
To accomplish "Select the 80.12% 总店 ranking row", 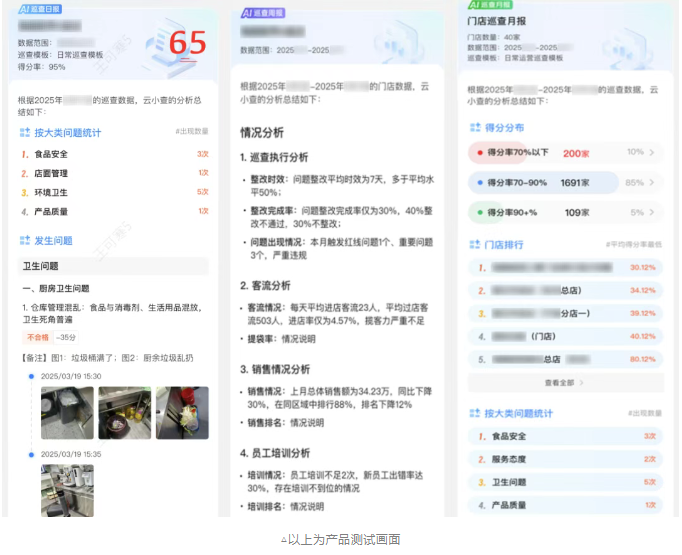I will point(565,358).
